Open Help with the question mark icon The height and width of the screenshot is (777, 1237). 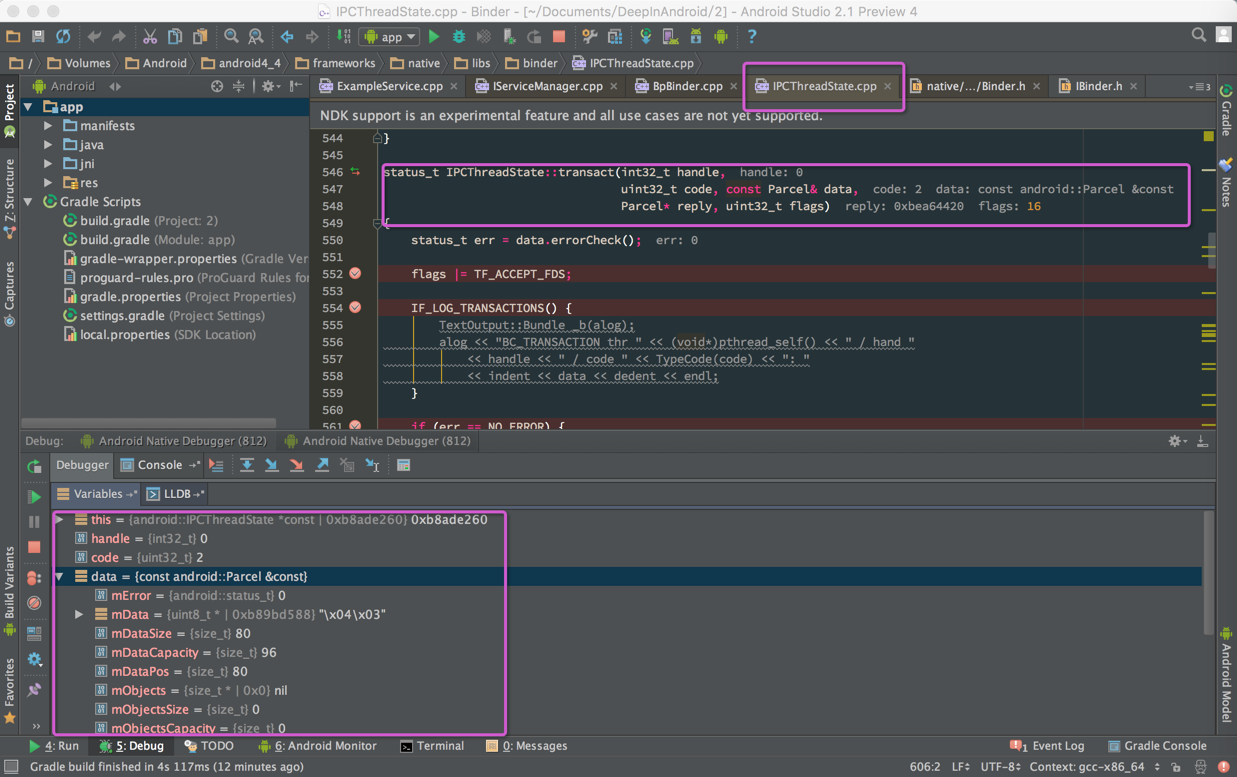point(752,37)
